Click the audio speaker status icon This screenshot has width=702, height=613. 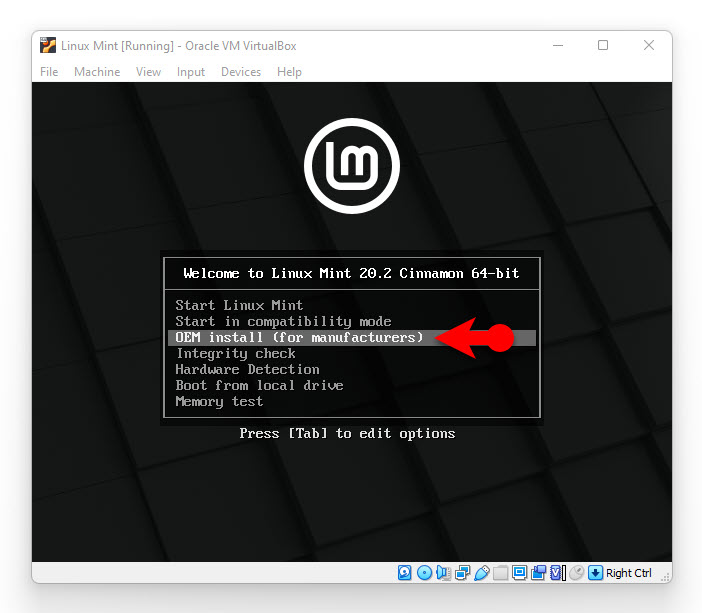point(443,573)
